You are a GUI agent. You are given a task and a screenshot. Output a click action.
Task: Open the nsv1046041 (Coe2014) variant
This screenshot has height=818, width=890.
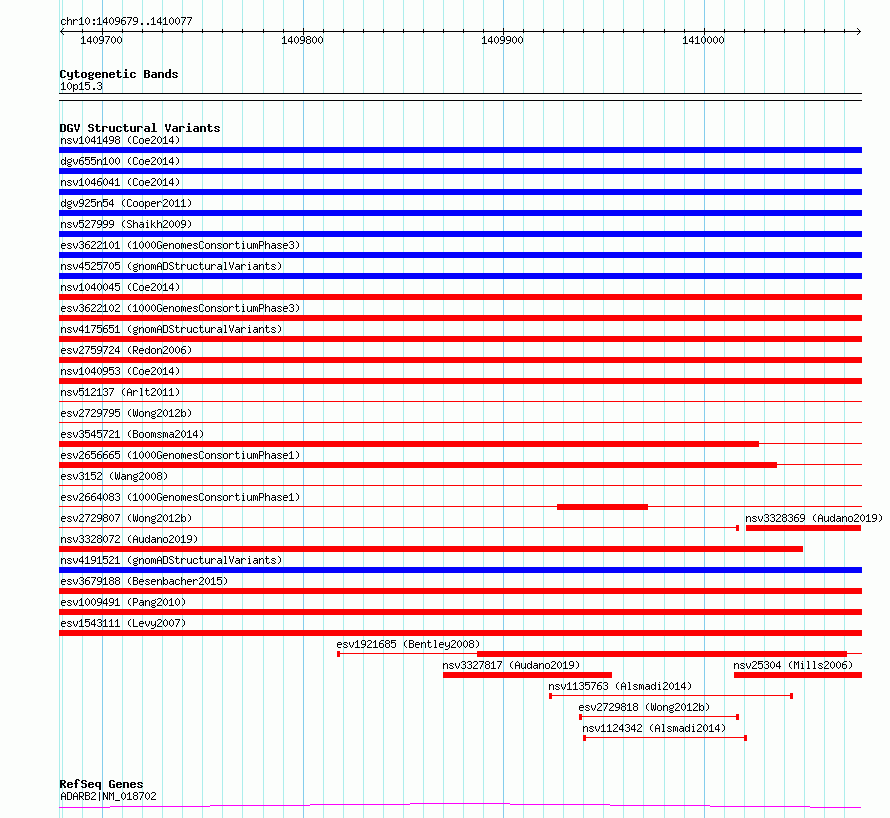[120, 182]
